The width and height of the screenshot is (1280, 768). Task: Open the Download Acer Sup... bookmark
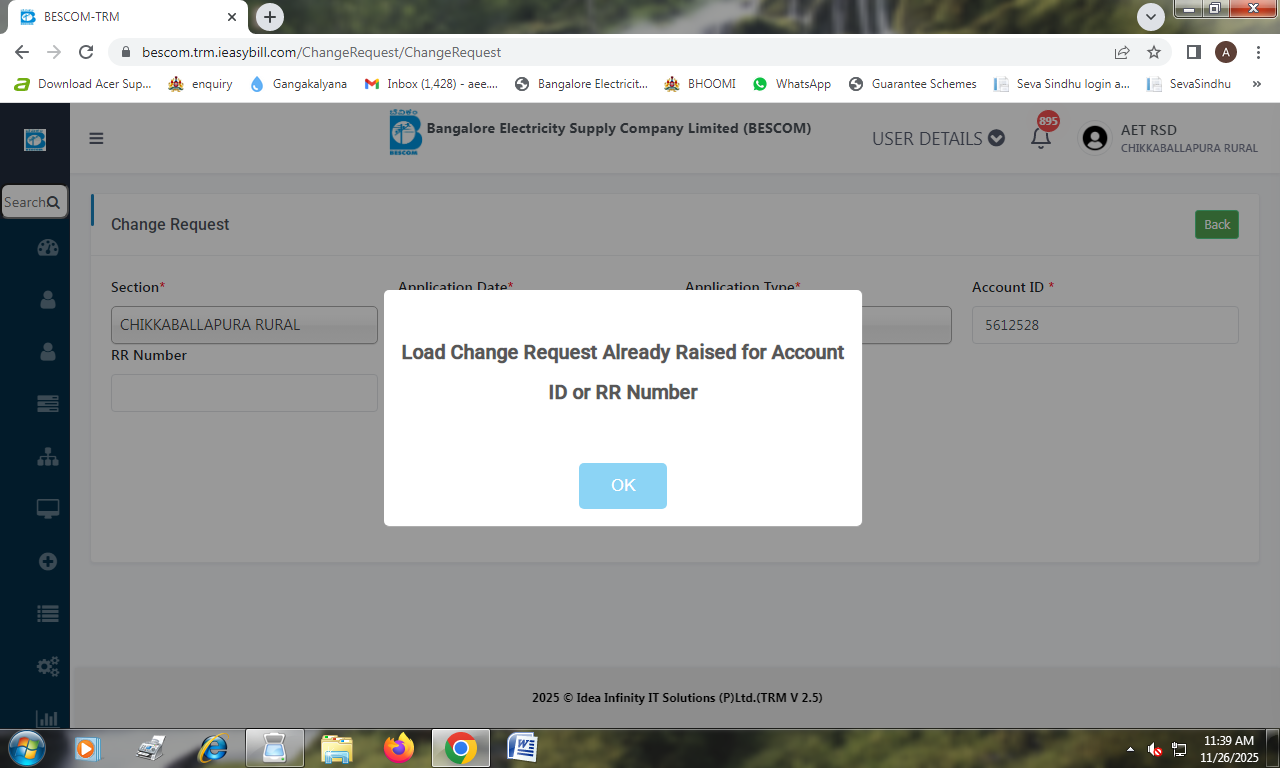coord(82,84)
